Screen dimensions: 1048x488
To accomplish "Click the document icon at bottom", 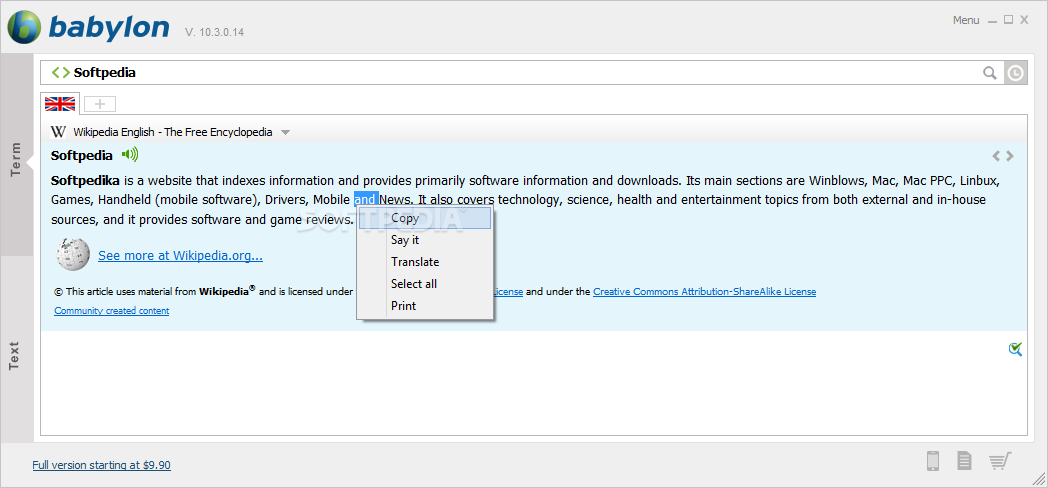I will 964,461.
